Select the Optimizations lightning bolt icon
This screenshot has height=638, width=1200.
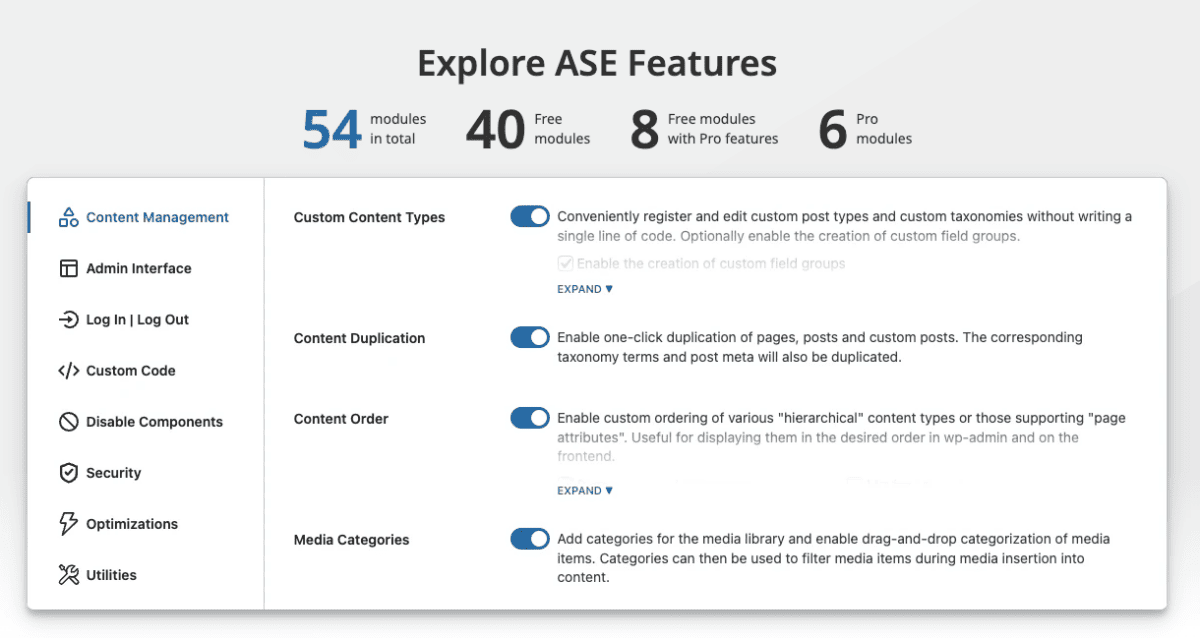coord(68,523)
